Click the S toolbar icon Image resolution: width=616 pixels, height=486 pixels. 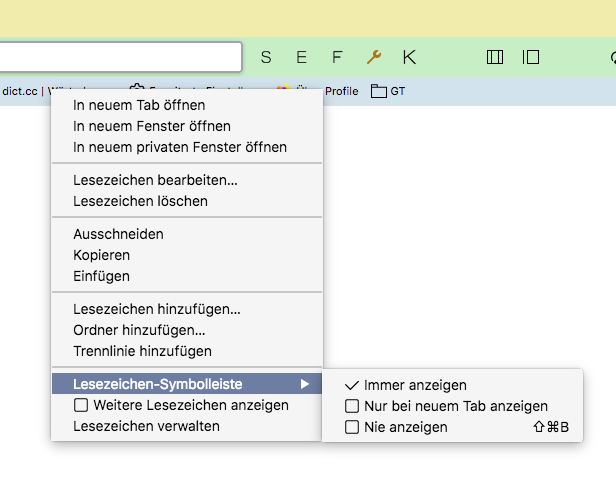pos(266,57)
